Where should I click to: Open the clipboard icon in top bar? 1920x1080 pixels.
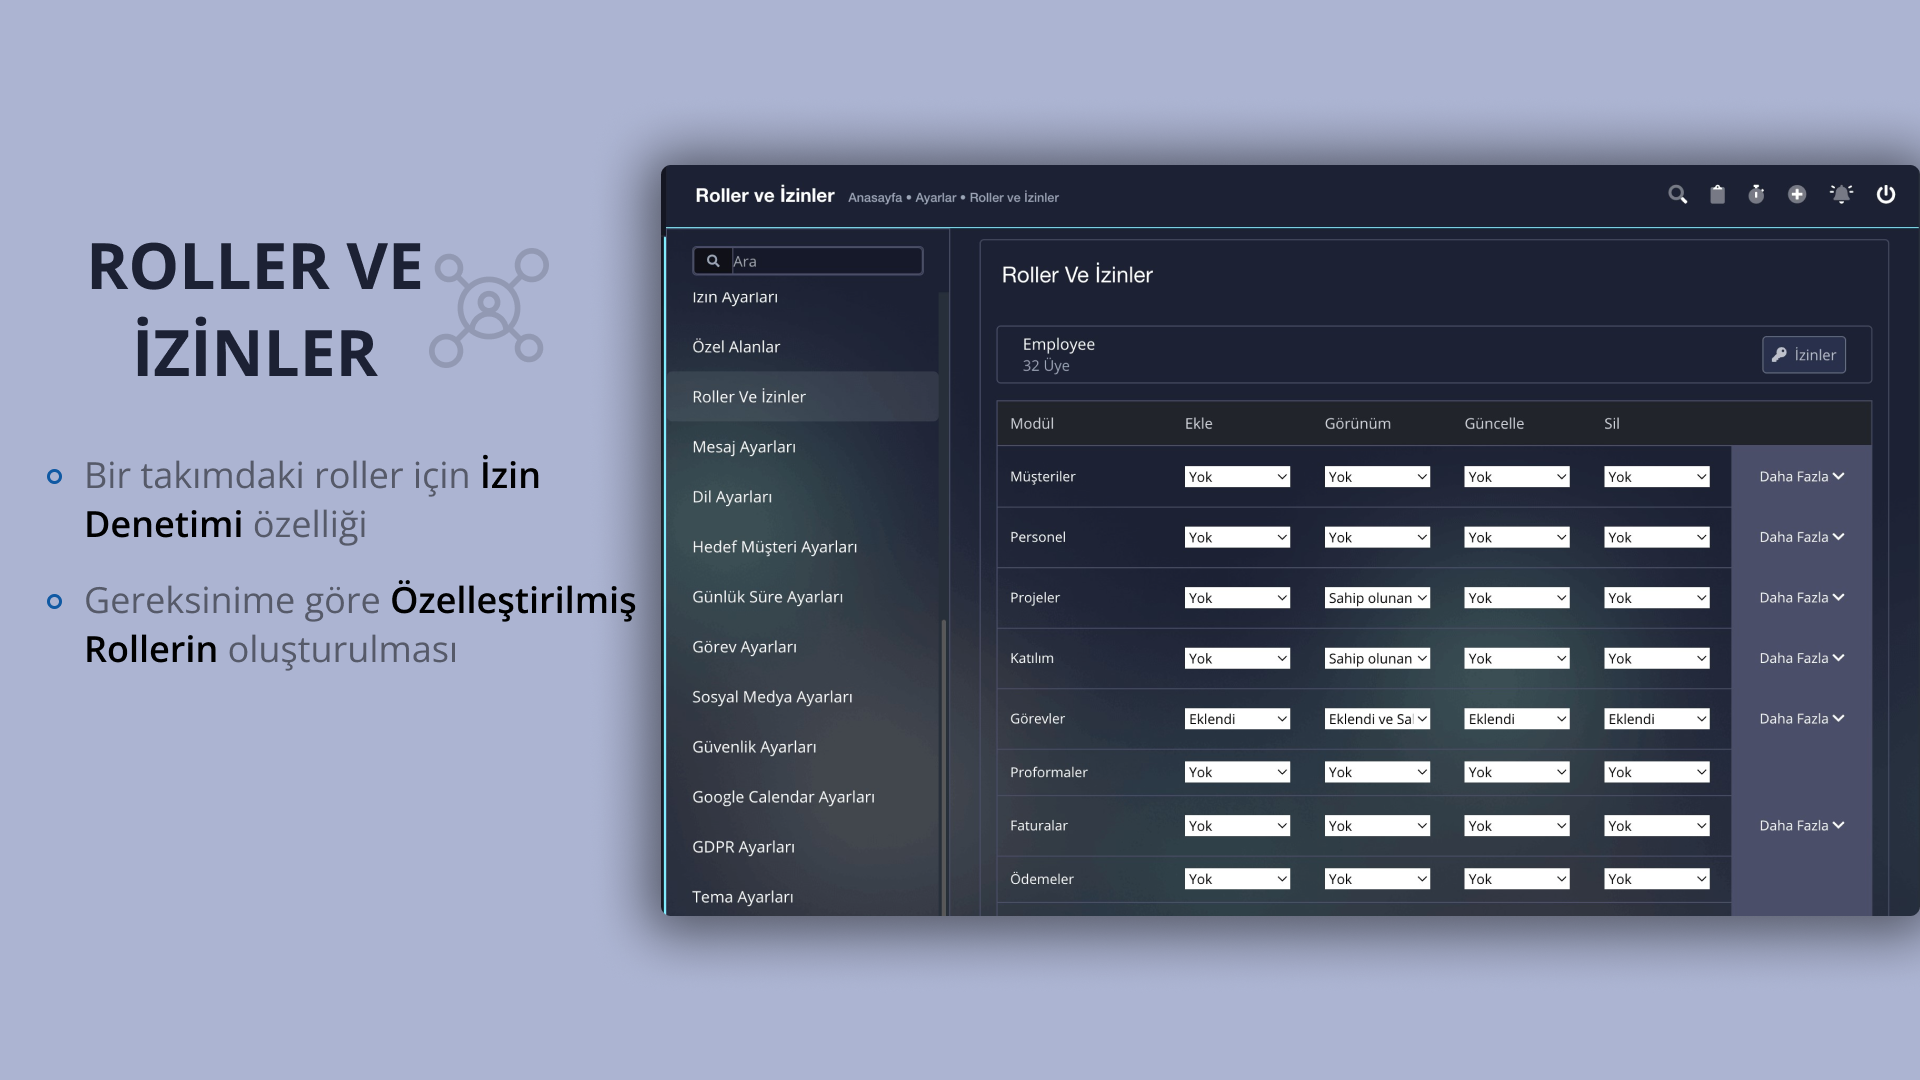1717,195
